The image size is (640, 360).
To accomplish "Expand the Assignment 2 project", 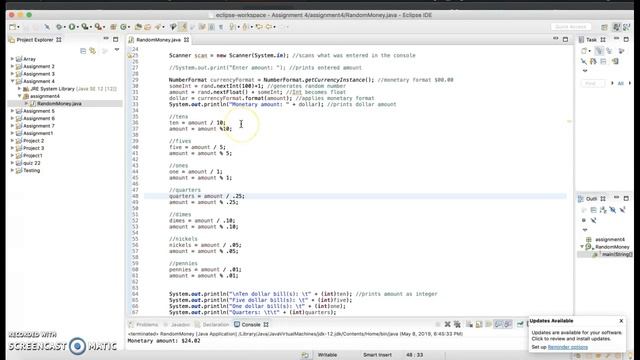I will coord(12,66).
